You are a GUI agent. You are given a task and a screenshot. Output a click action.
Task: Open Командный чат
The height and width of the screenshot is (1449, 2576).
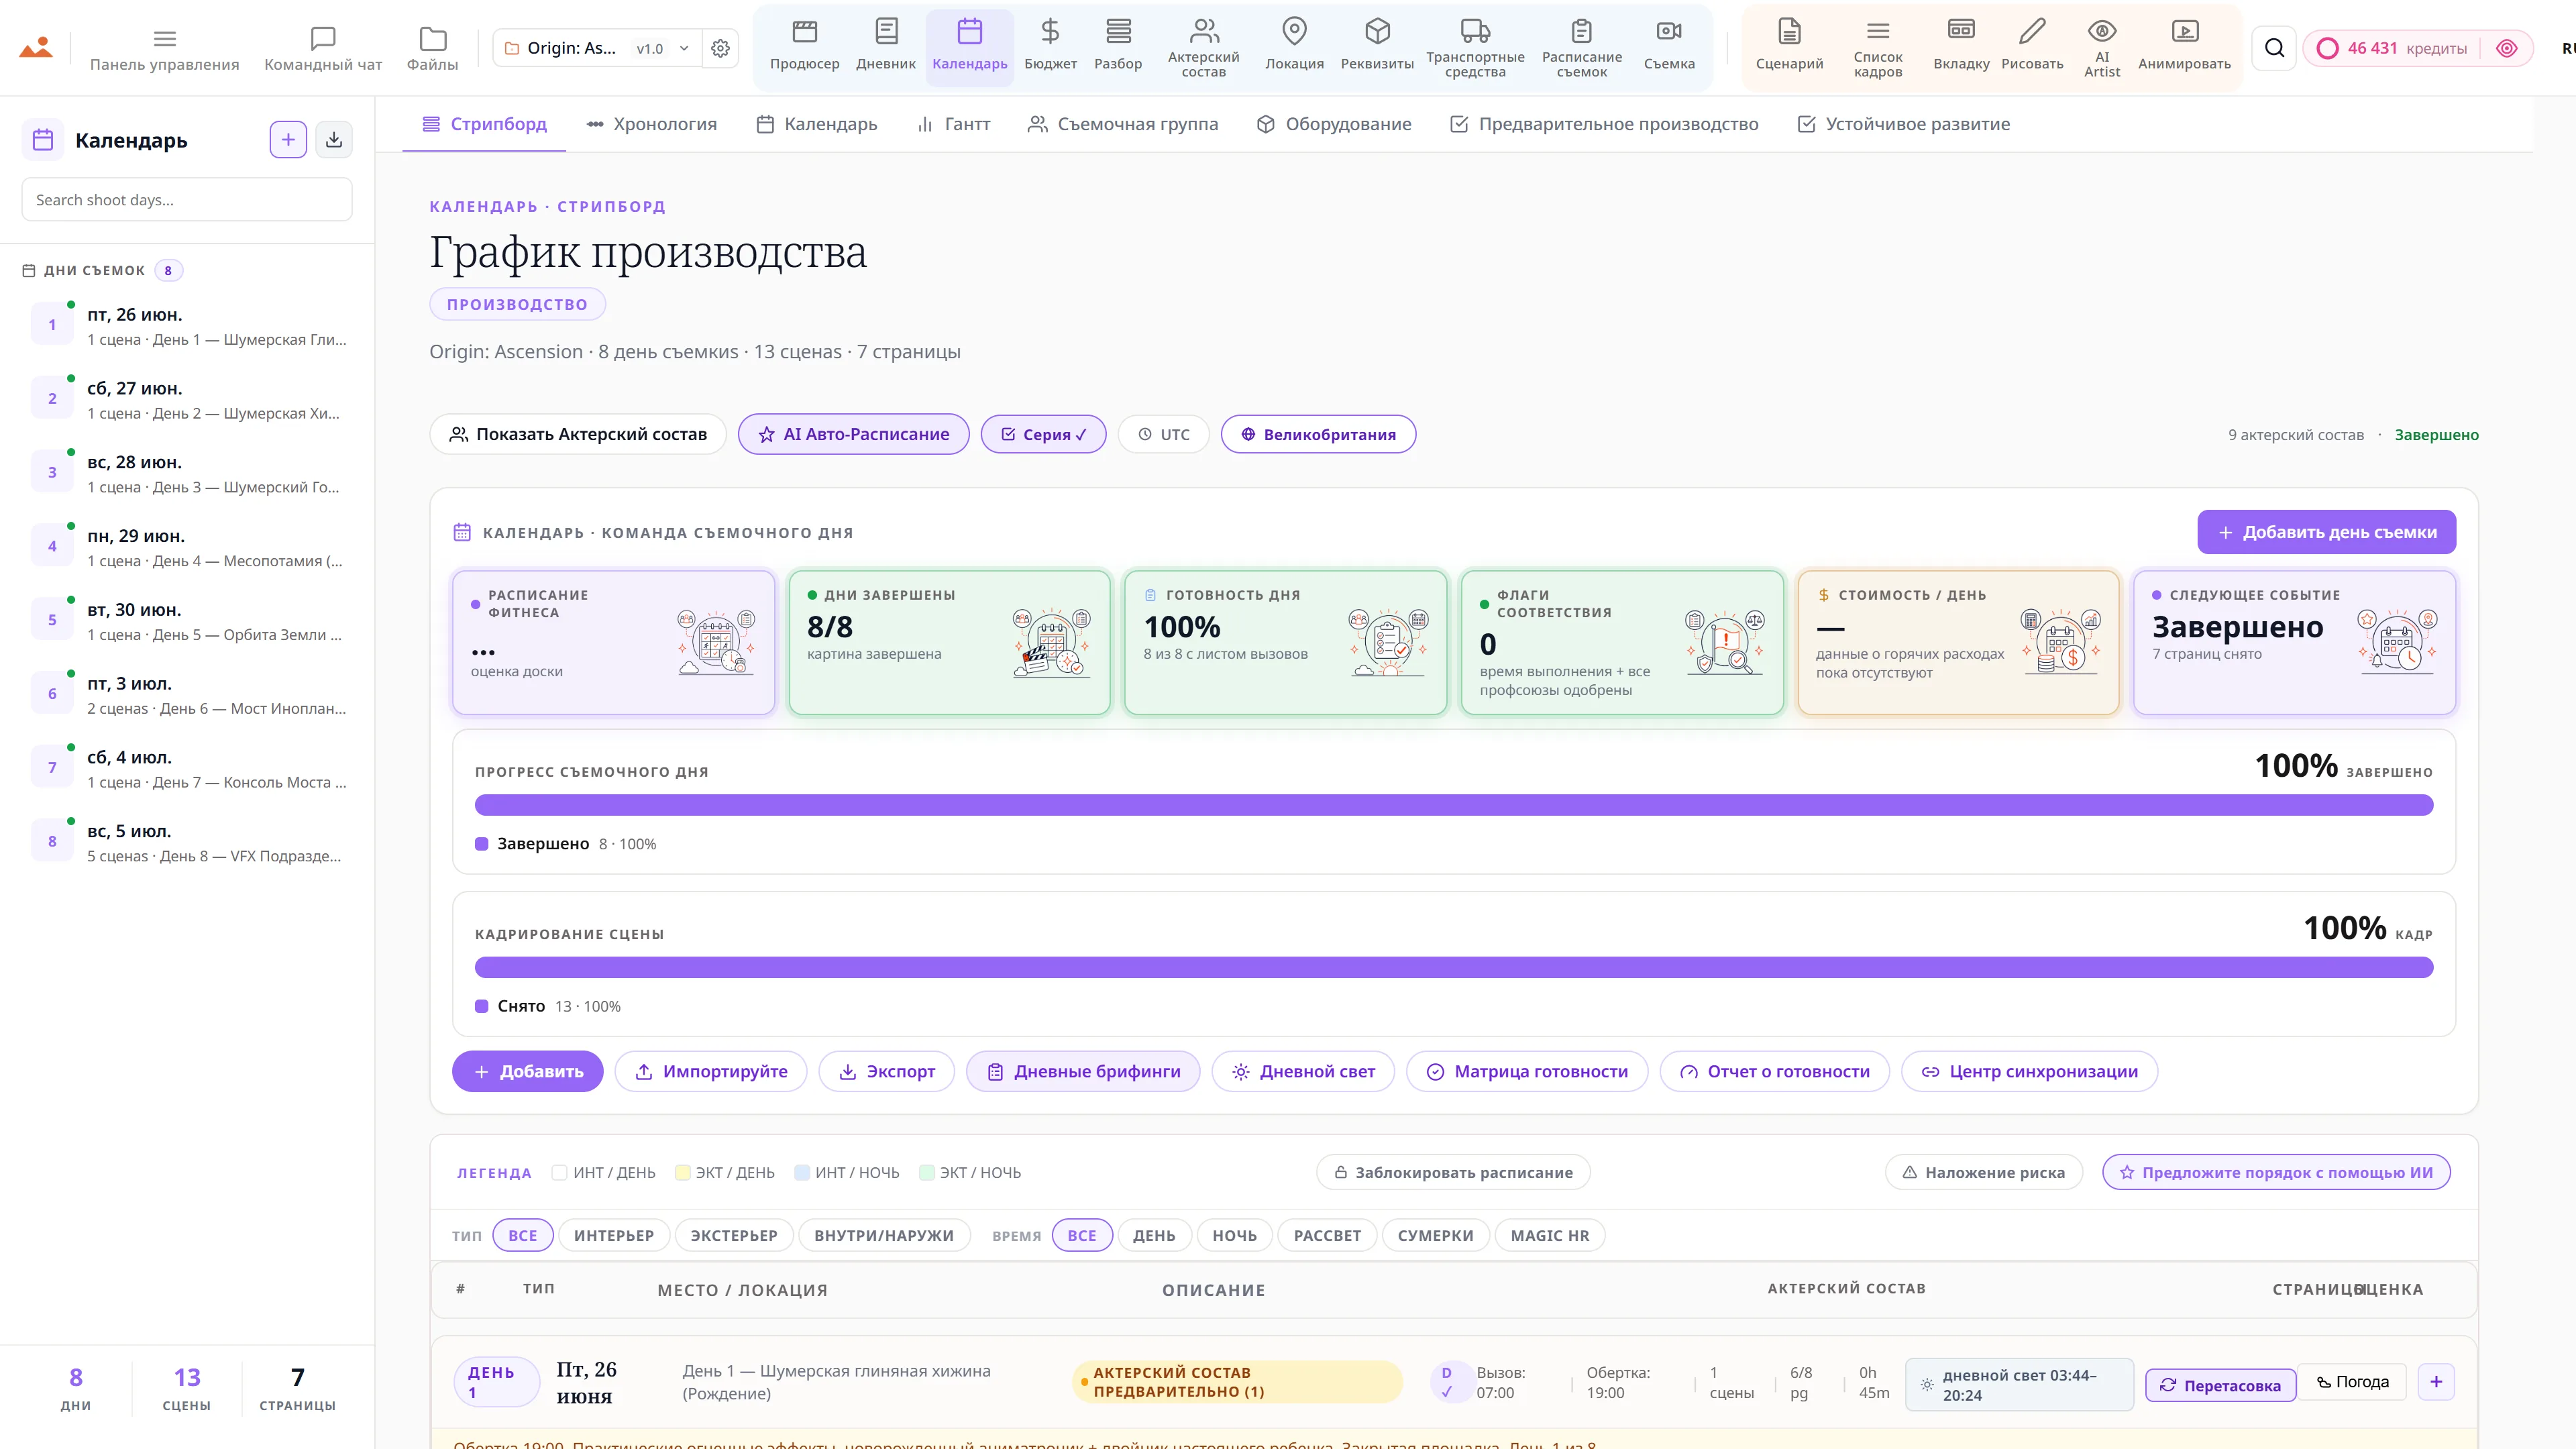coord(323,48)
